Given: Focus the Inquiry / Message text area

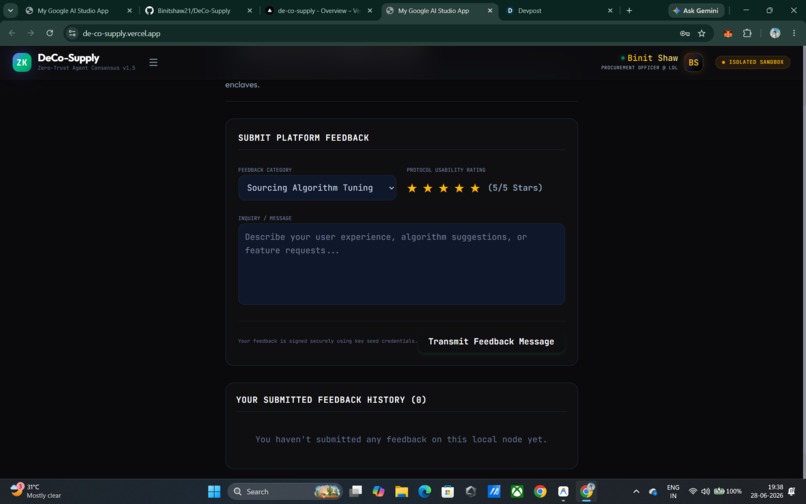Looking at the screenshot, I should (x=401, y=264).
